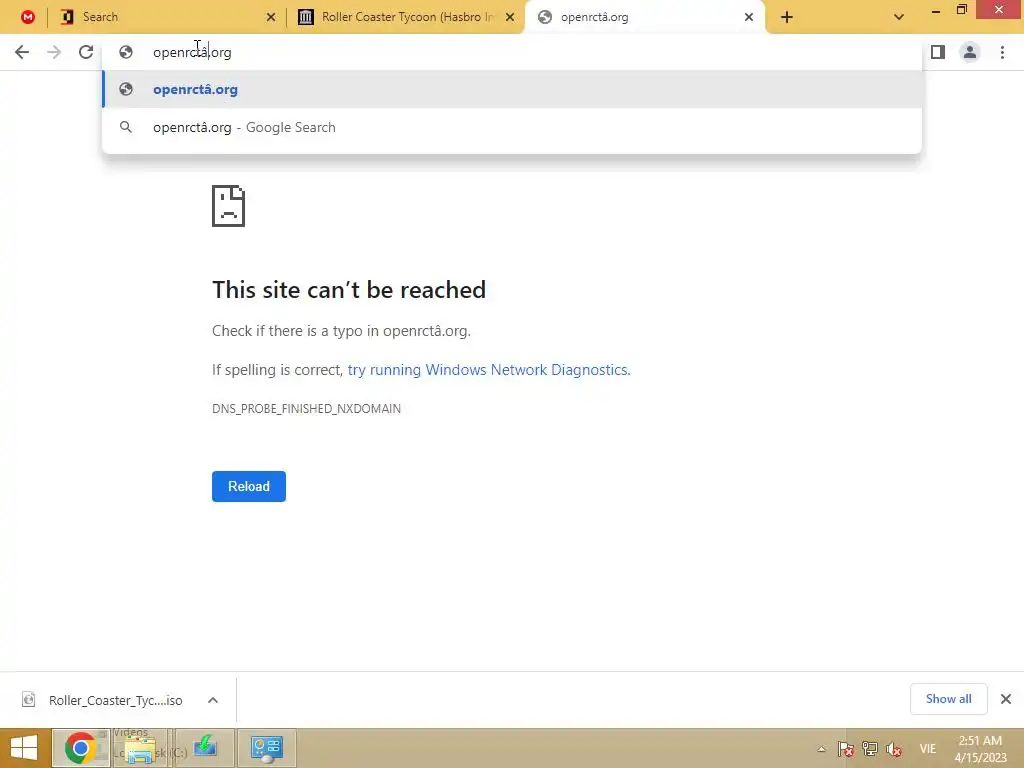Choose the openrctâ.org URL suggestion
This screenshot has width=1024, height=768.
[x=512, y=89]
